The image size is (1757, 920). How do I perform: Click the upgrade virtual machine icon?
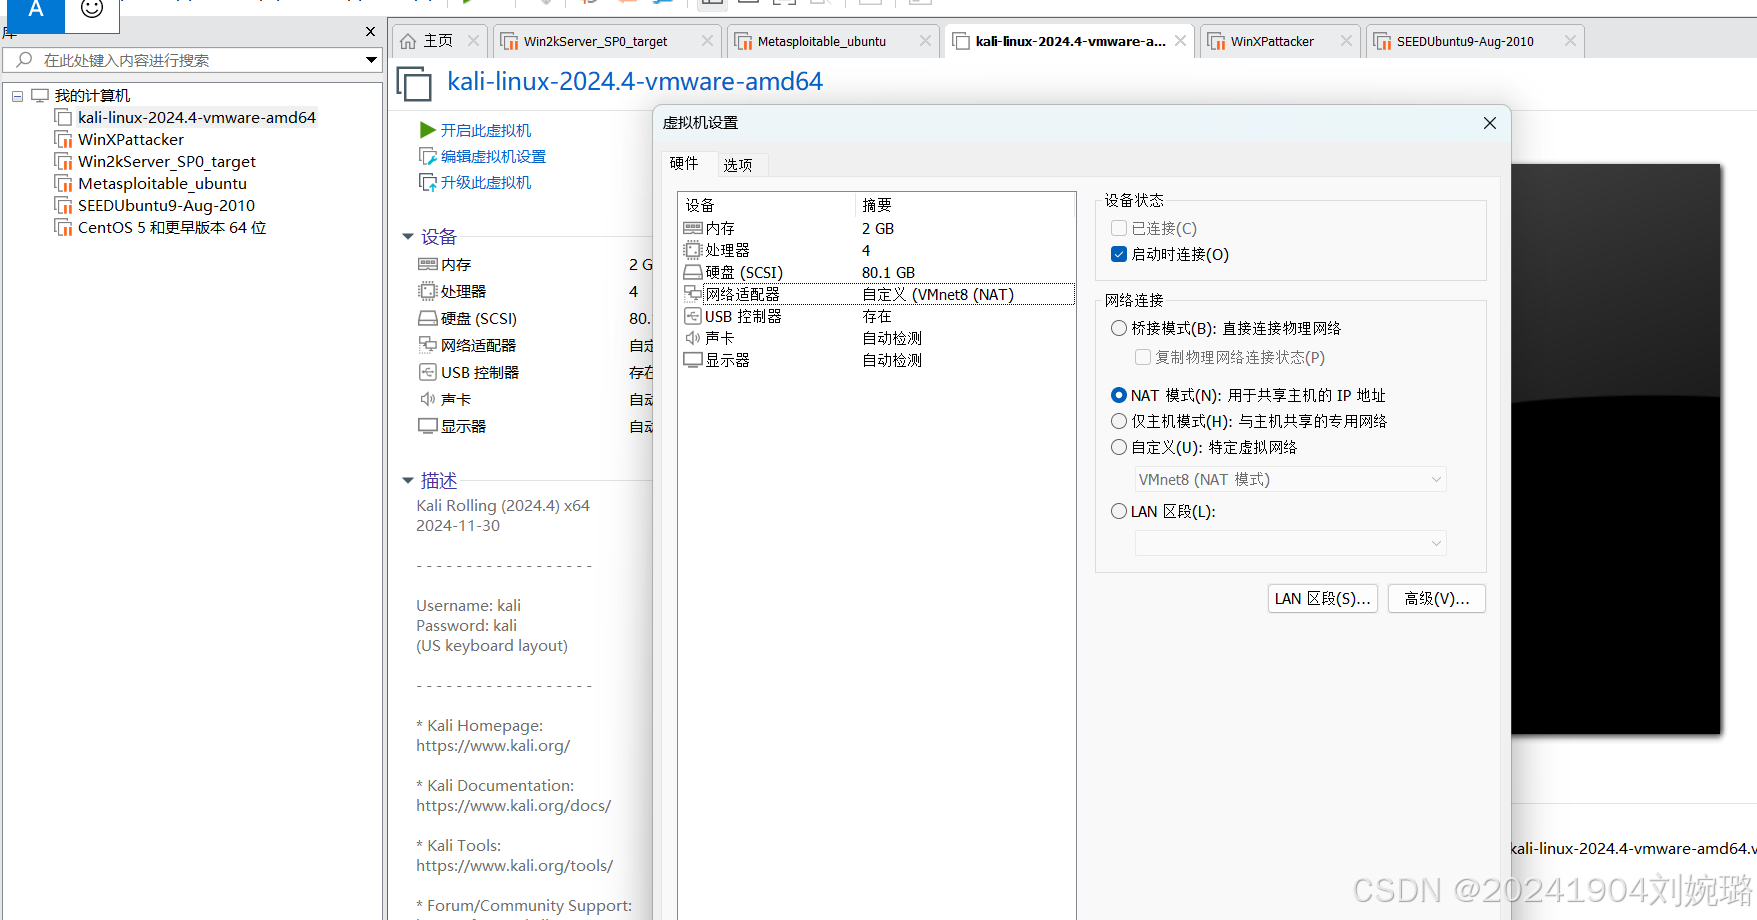click(427, 182)
